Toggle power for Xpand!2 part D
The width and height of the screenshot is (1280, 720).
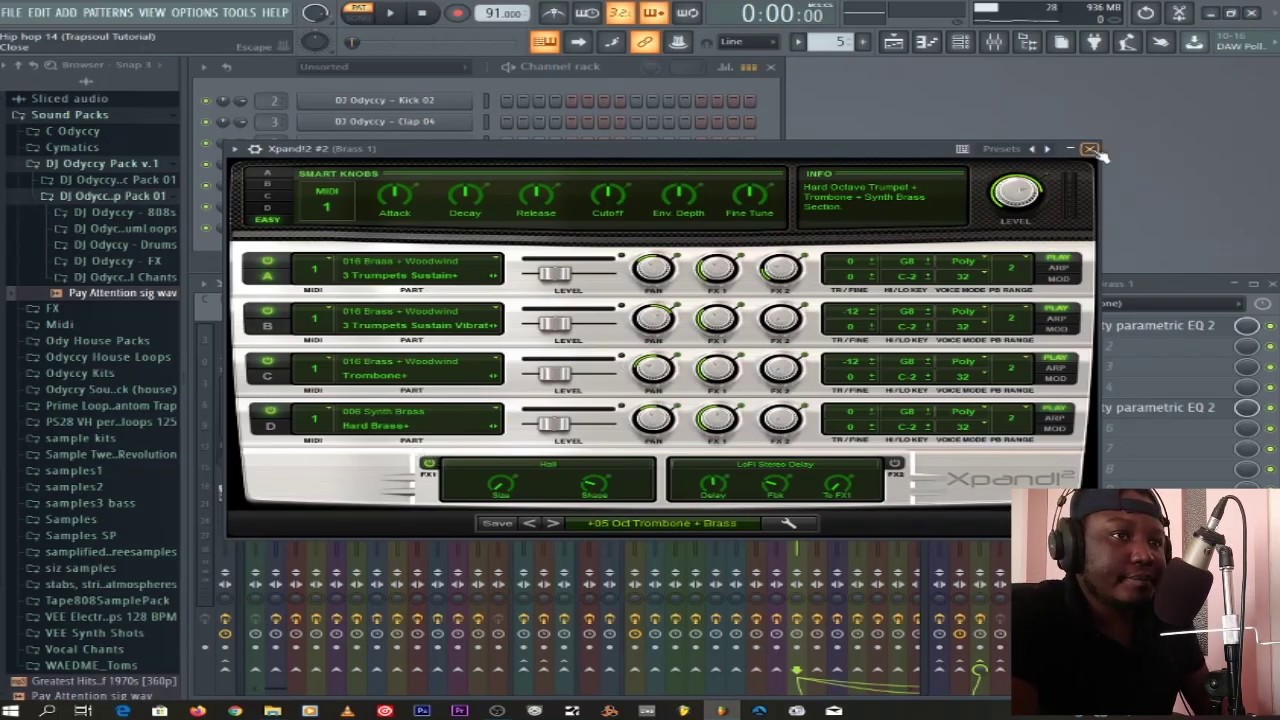[270, 411]
